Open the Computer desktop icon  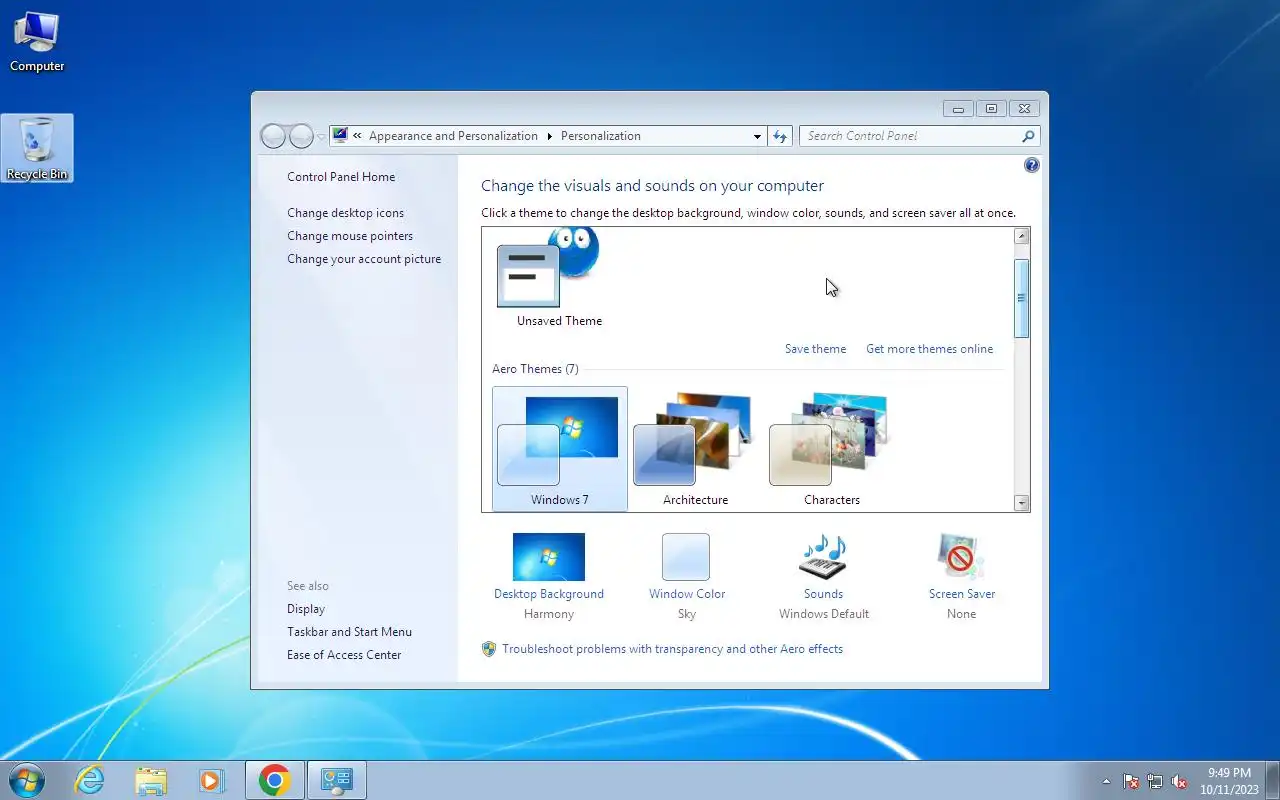(37, 42)
